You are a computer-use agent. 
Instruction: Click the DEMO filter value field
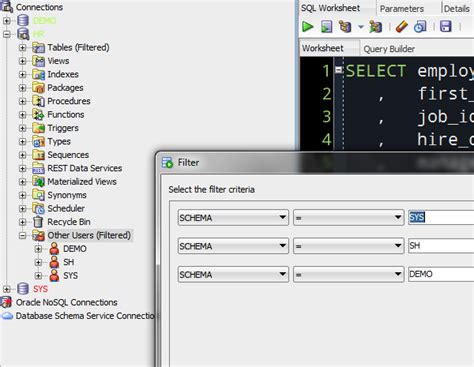coord(441,274)
